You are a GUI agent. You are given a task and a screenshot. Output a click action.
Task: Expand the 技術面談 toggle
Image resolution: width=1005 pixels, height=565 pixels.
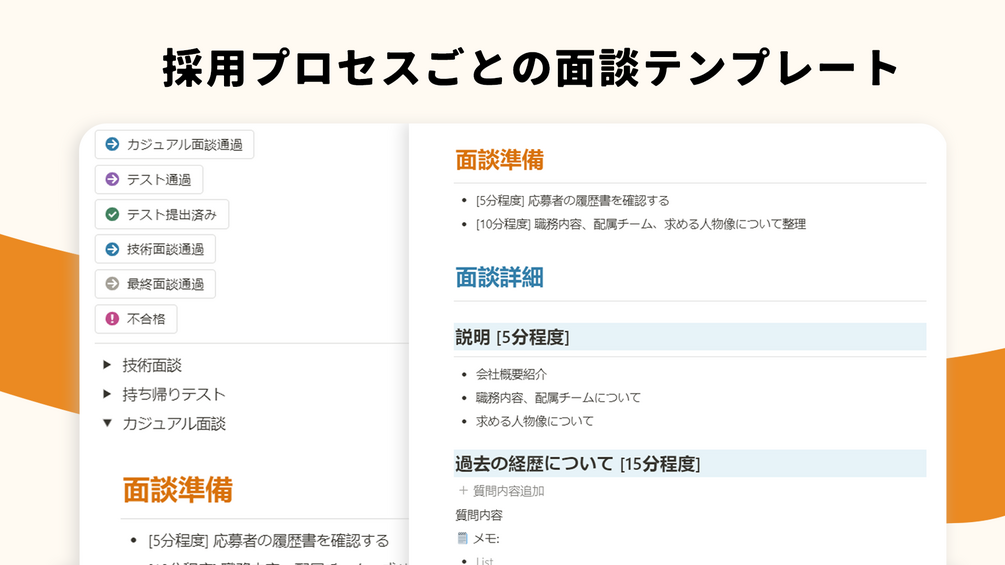(x=107, y=365)
